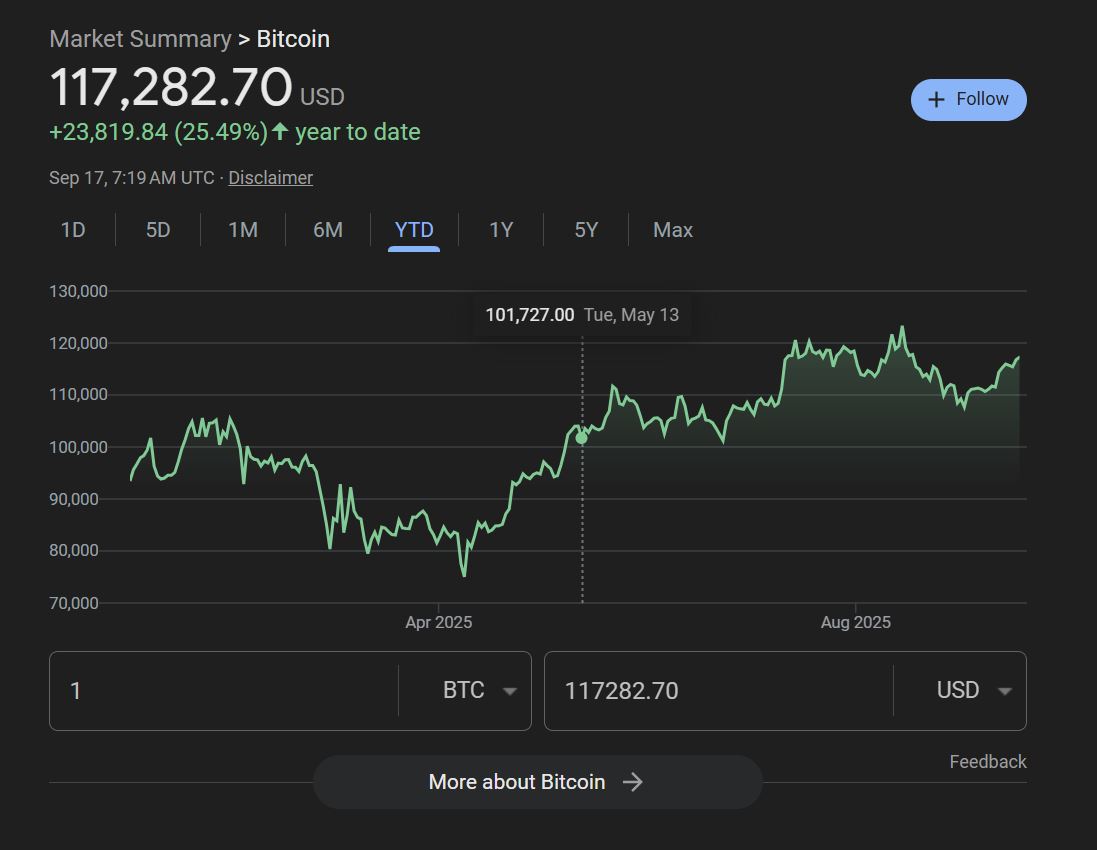Viewport: 1097px width, 850px height.
Task: Click the +23,819.84 (25.49%) change value
Action: pyautogui.click(x=159, y=132)
